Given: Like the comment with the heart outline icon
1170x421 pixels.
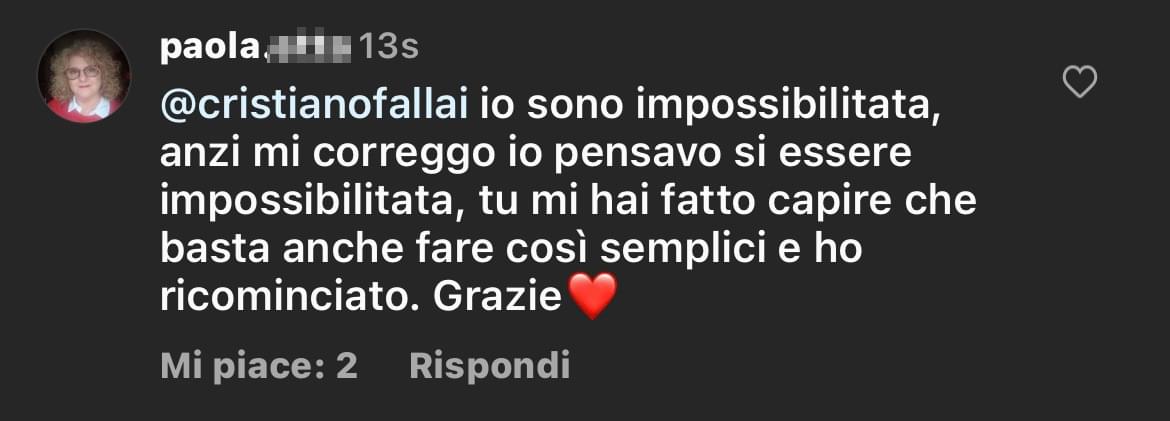Looking at the screenshot, I should click(x=1079, y=82).
